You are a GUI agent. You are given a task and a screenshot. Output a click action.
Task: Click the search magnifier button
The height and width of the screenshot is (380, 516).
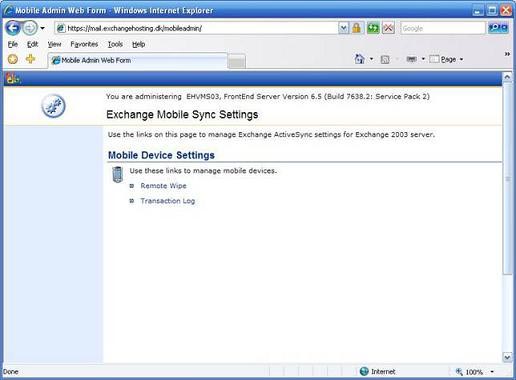coord(498,28)
